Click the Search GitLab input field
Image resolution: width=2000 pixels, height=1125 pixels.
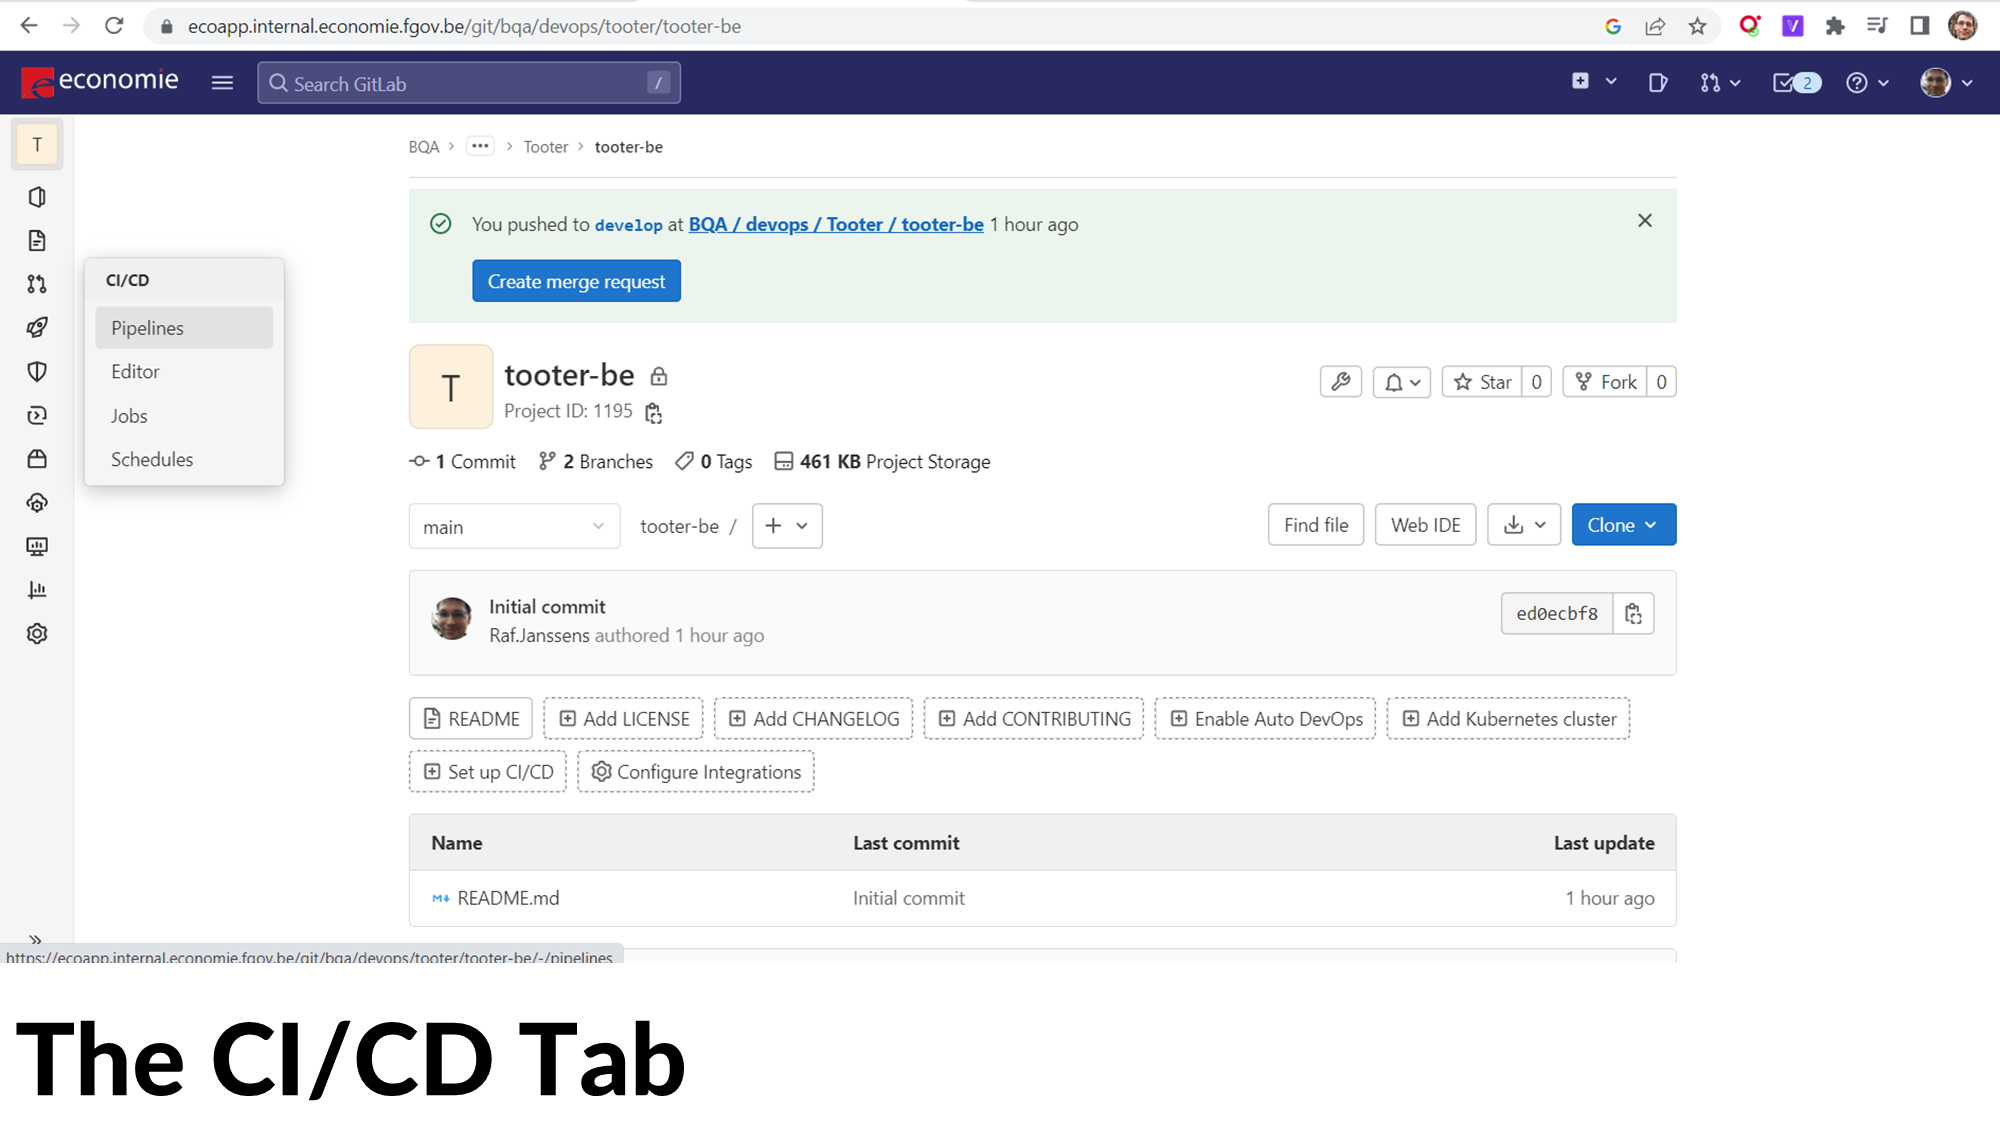click(468, 84)
